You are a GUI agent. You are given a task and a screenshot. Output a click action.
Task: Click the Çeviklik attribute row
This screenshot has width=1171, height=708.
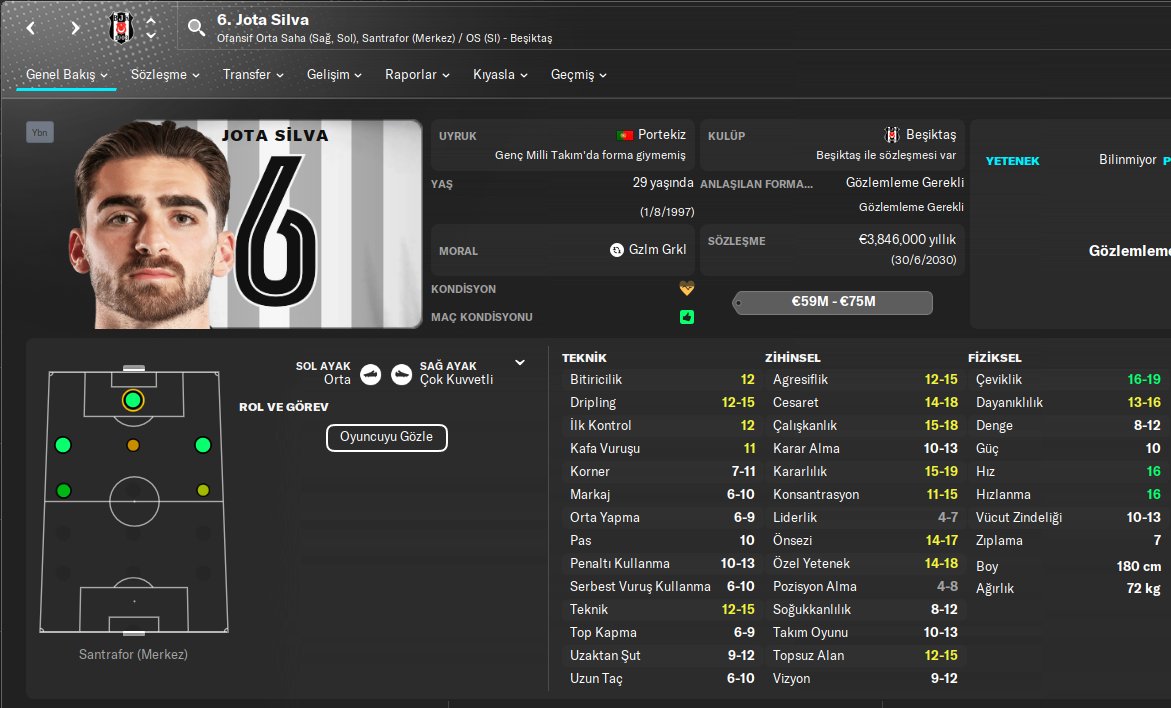1068,379
